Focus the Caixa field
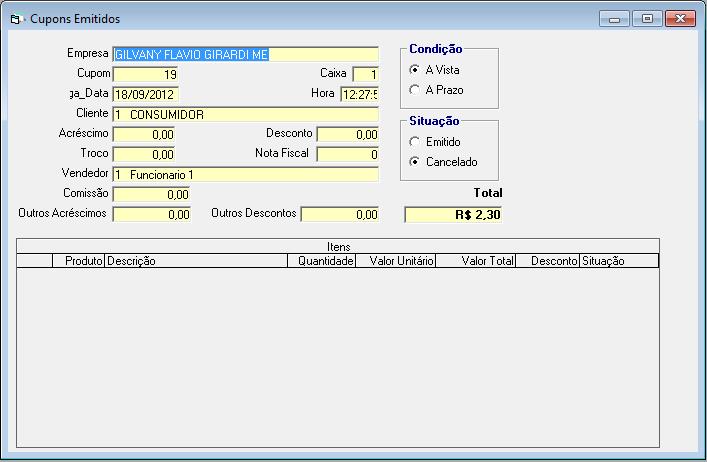The width and height of the screenshot is (707, 462). point(366,74)
